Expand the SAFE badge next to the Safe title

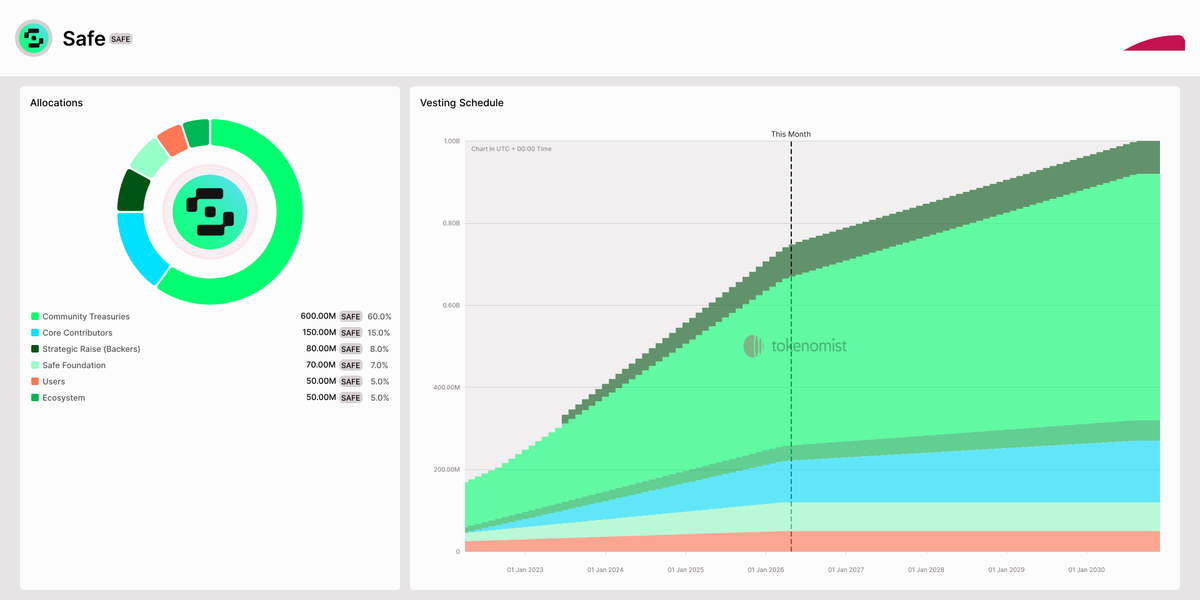[119, 39]
